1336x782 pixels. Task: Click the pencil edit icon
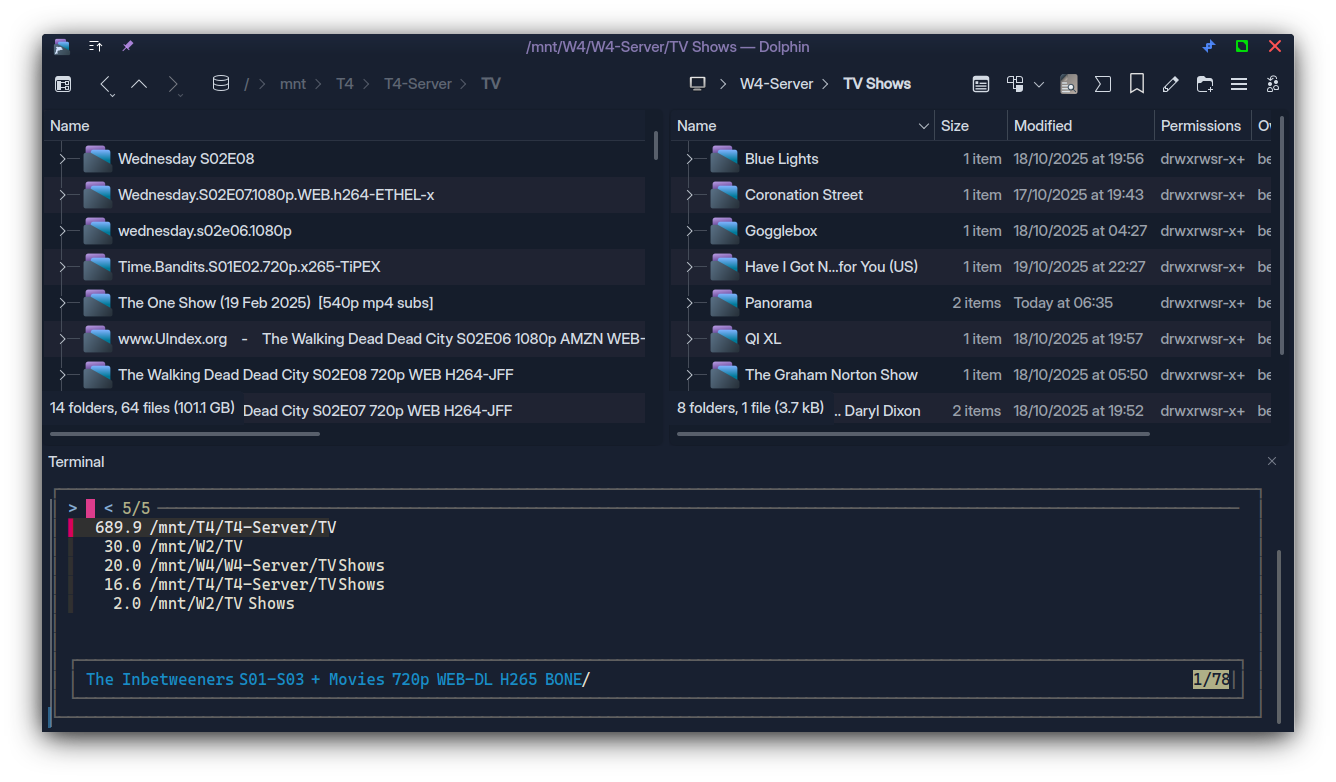click(x=1170, y=84)
